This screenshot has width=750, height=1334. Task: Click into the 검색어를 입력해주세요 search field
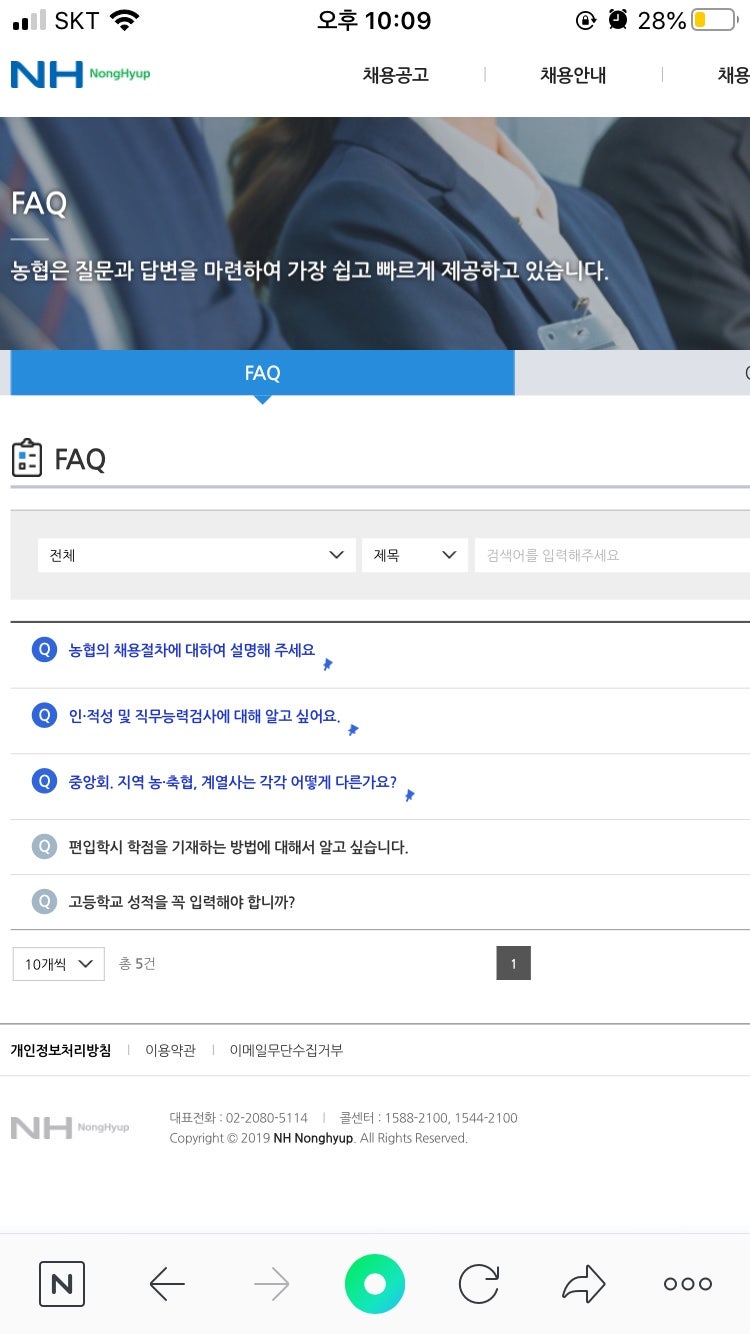click(612, 555)
